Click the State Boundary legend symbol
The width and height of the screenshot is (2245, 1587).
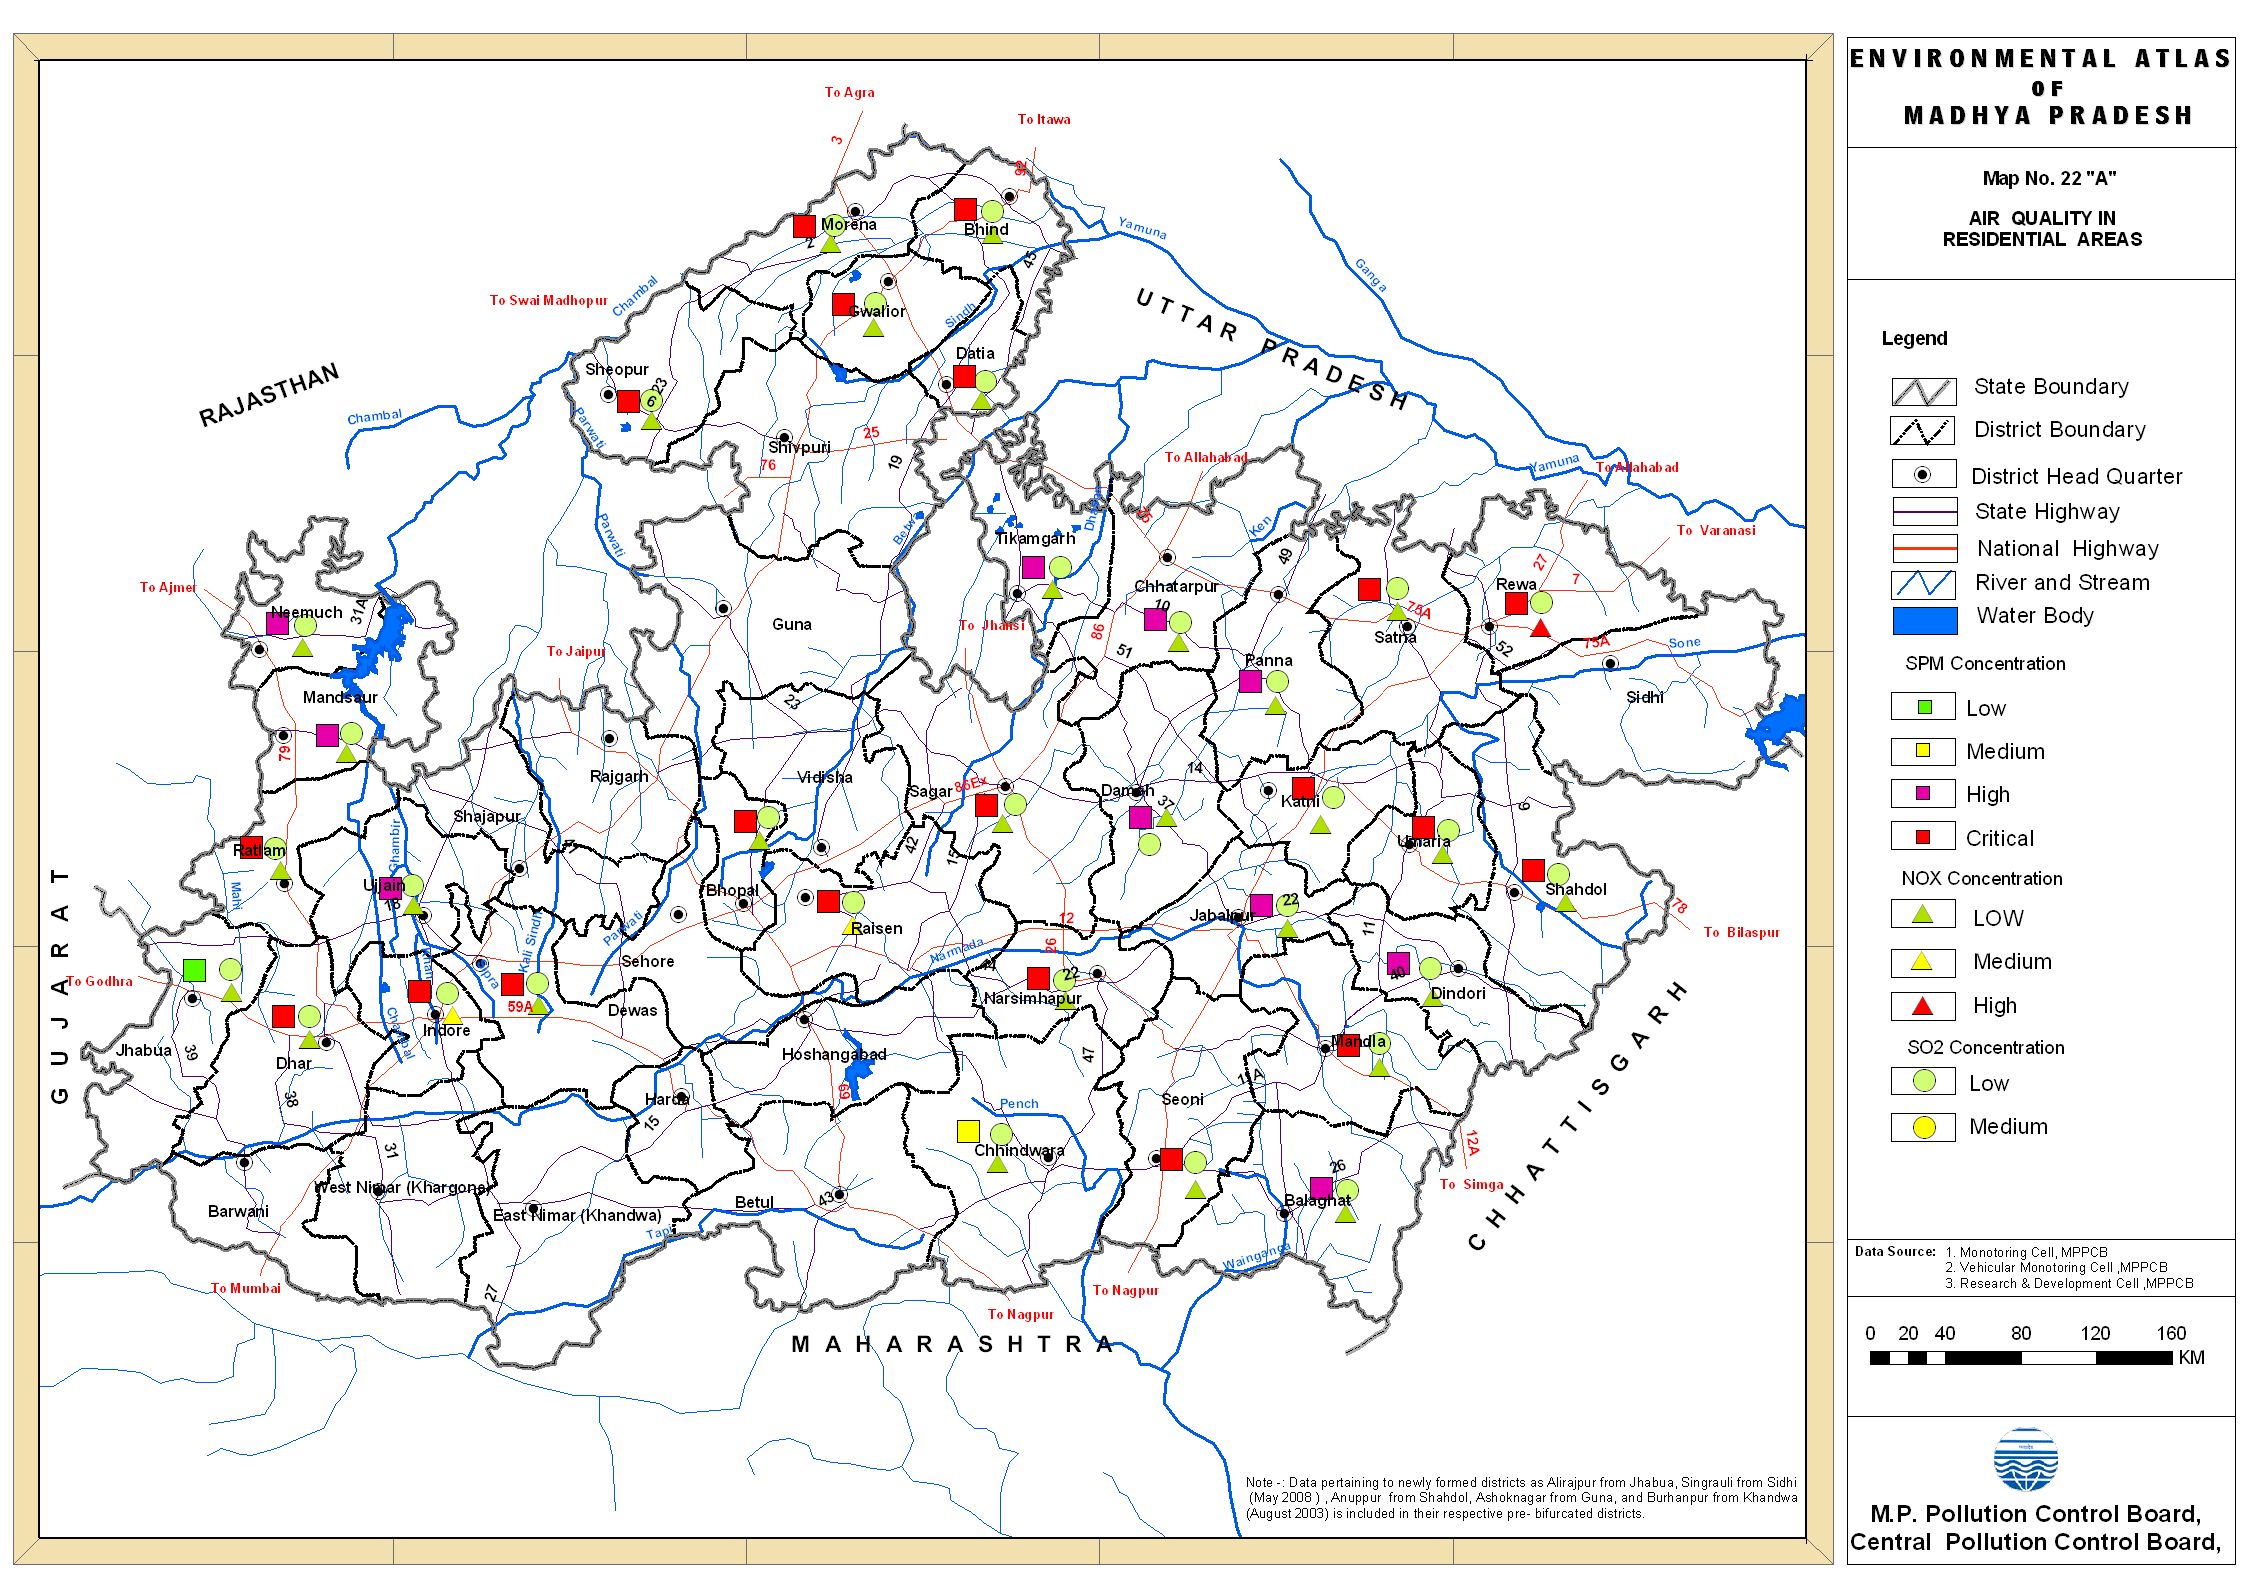pos(1923,391)
